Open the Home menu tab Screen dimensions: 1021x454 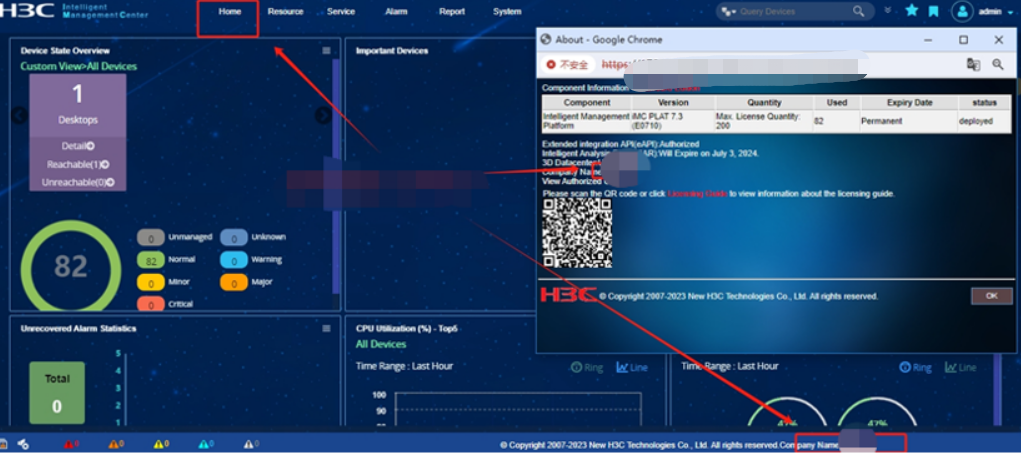tap(229, 12)
